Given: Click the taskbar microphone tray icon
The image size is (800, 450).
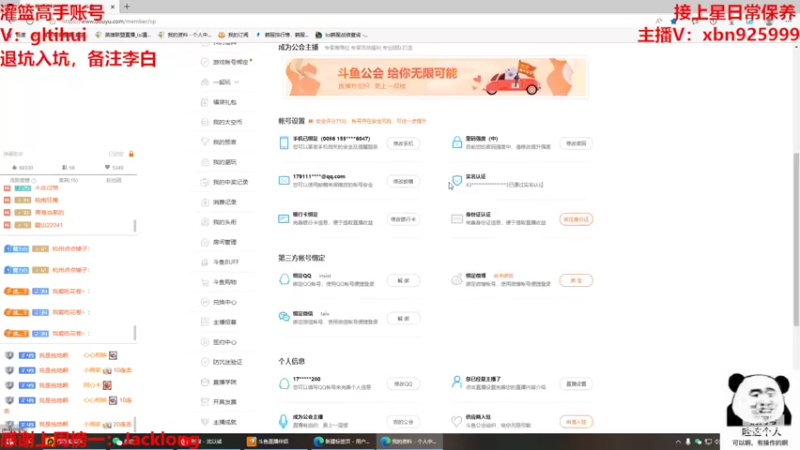Looking at the screenshot, I should (688, 442).
